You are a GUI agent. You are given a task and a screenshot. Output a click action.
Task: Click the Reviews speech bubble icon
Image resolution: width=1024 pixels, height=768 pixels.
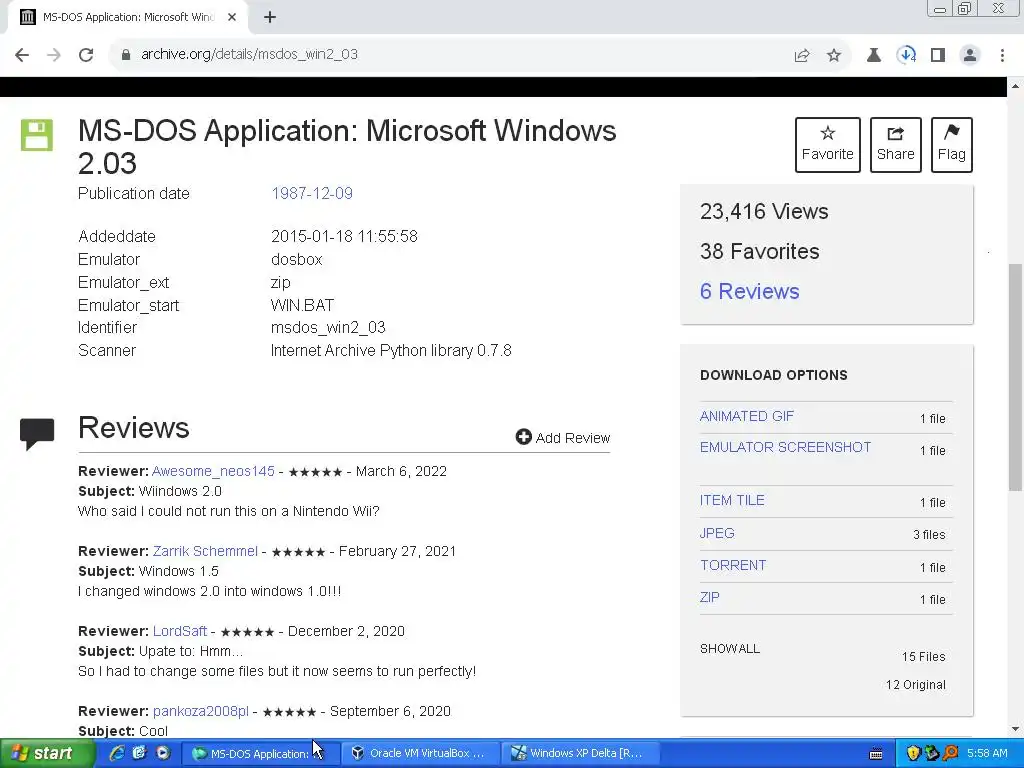[37, 434]
